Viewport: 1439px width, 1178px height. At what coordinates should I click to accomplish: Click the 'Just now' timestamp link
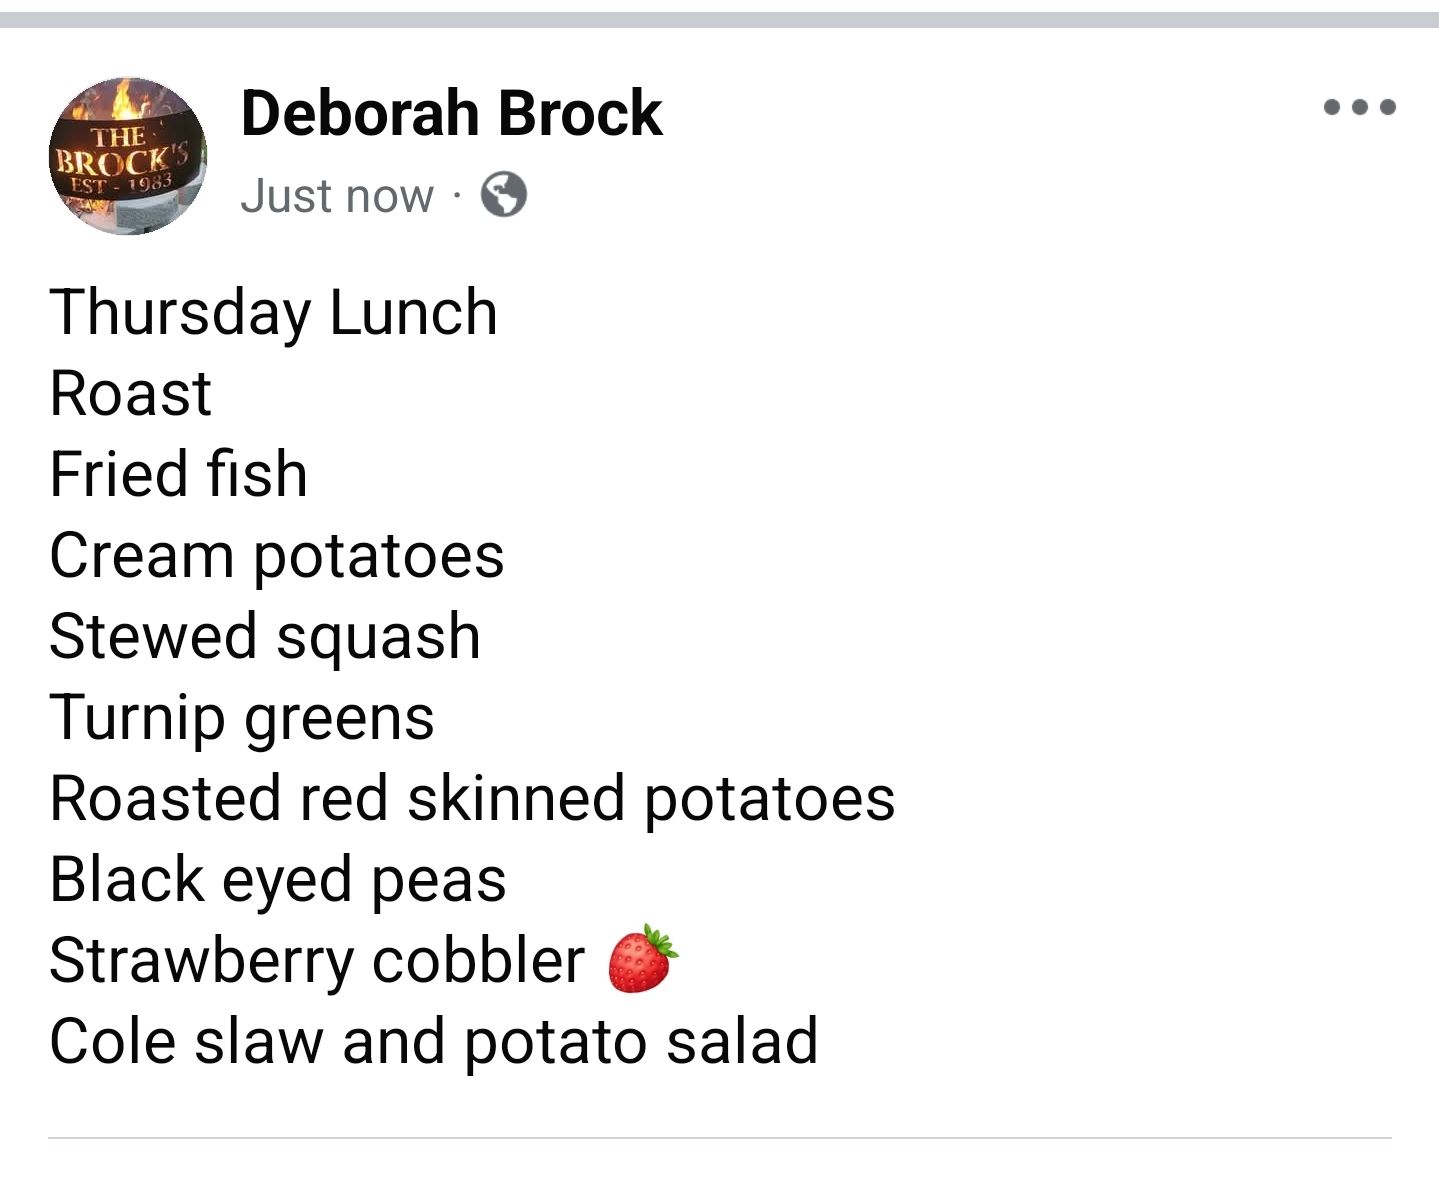coord(335,196)
